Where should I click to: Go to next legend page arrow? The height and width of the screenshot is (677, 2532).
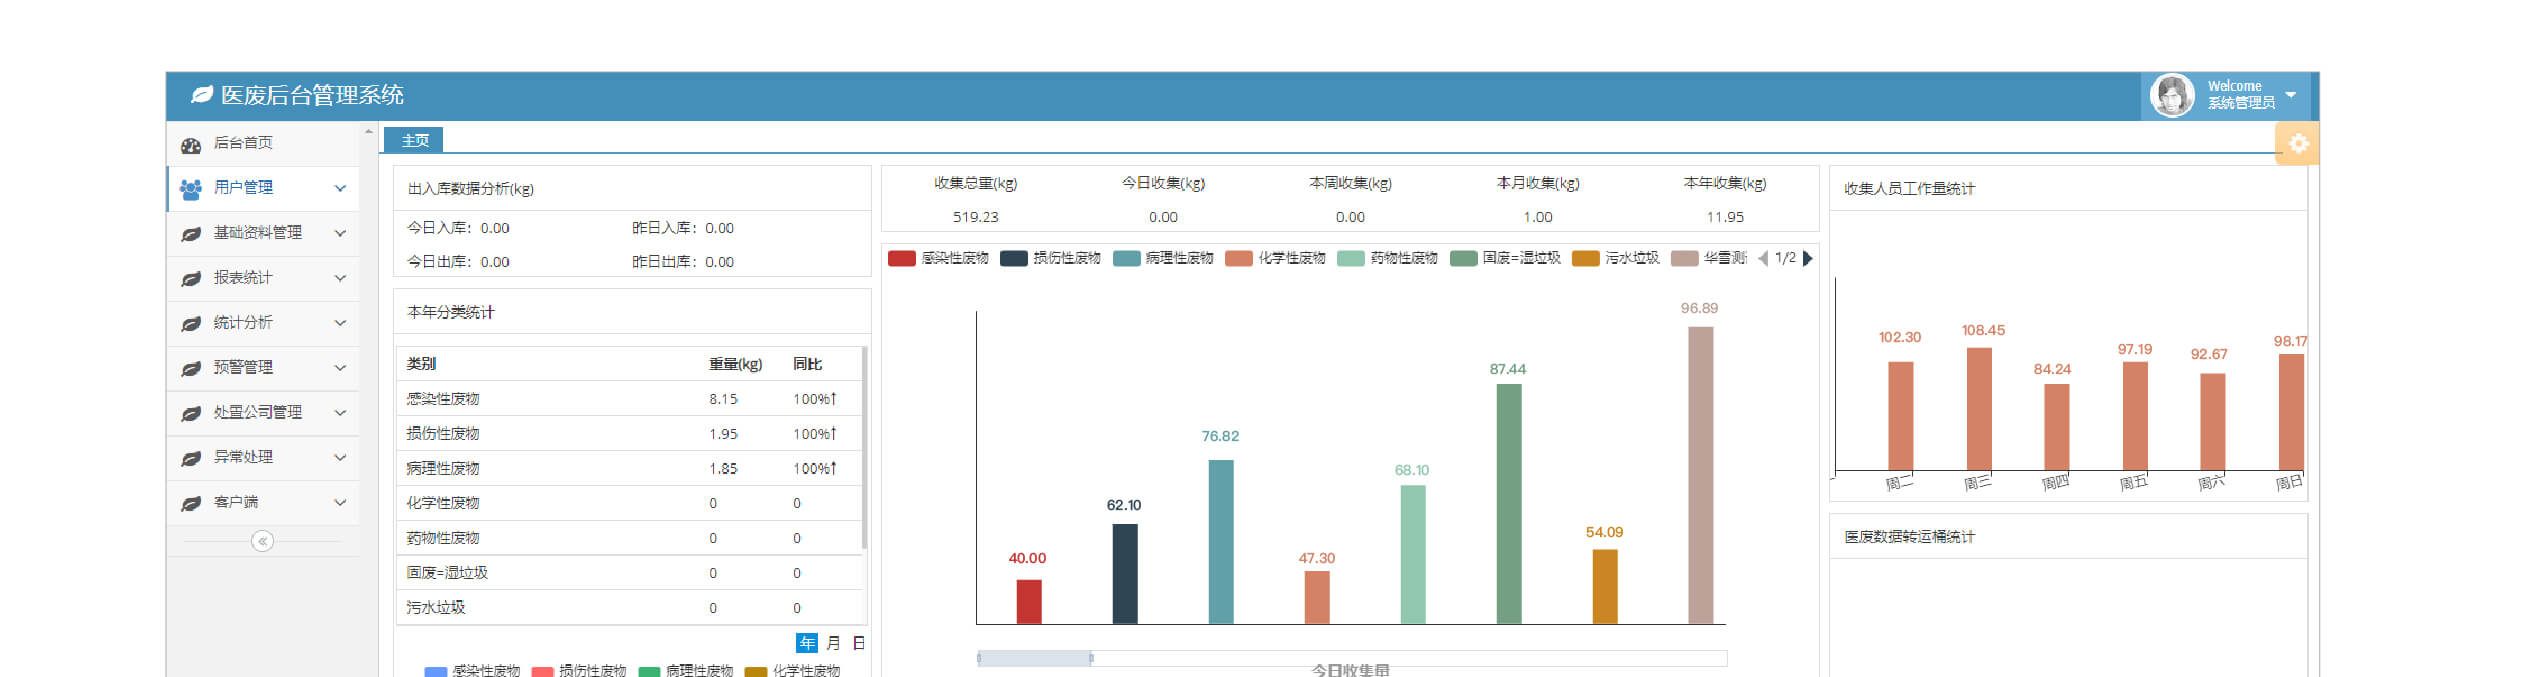coord(1808,258)
